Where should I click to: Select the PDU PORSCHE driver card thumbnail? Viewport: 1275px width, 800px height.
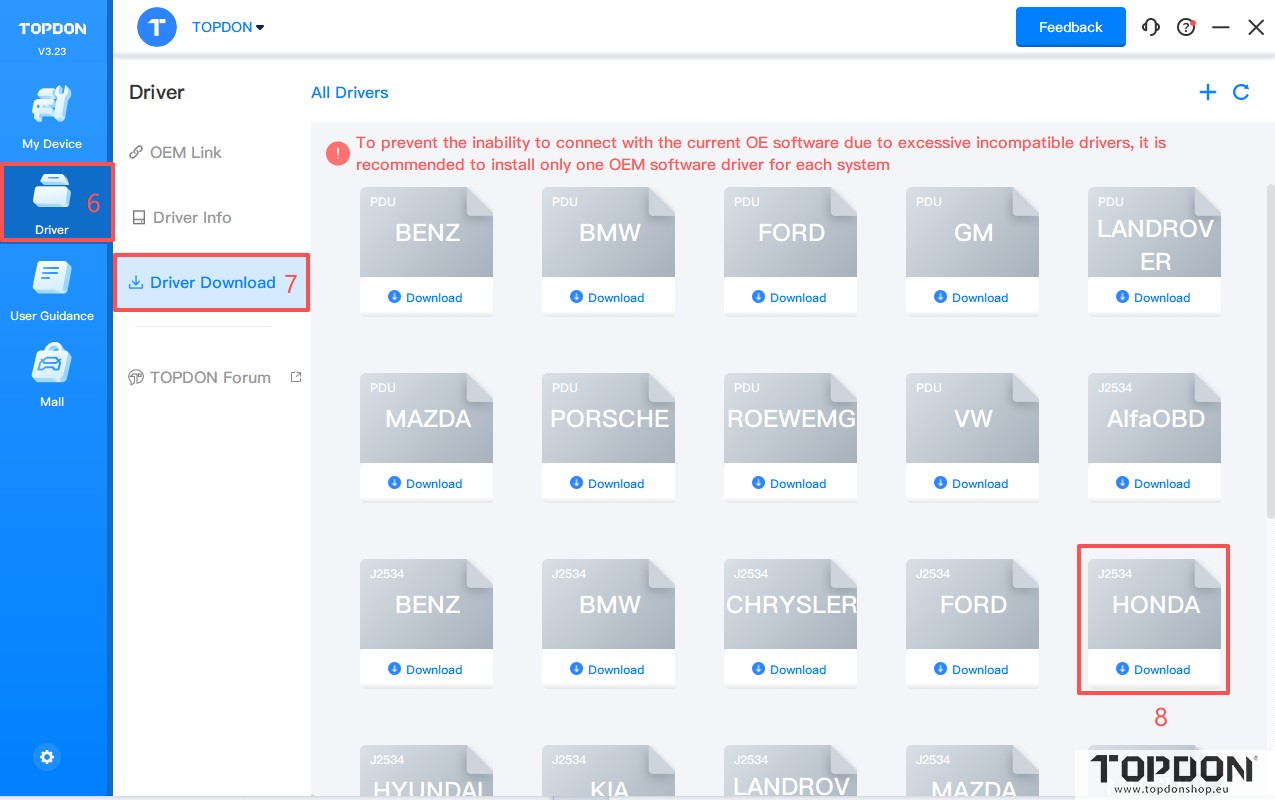608,418
